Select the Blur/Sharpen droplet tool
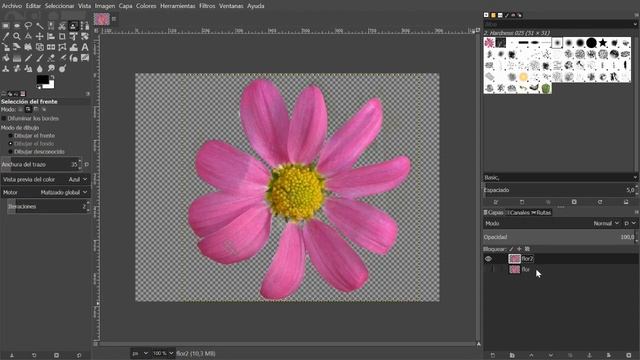 tap(40, 69)
